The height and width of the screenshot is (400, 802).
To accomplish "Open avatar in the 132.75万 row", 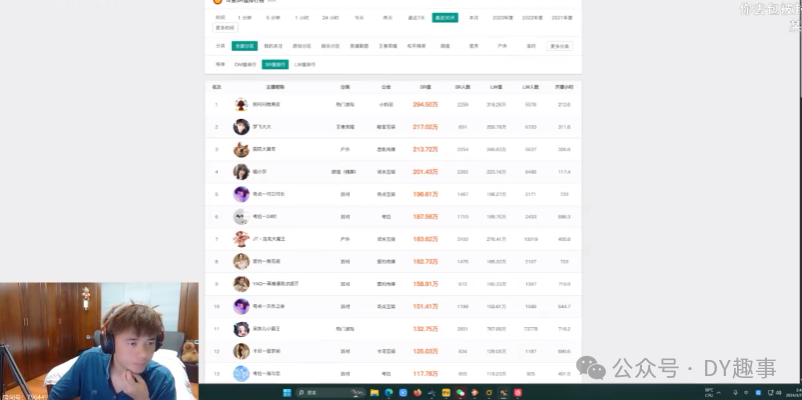I will point(241,329).
